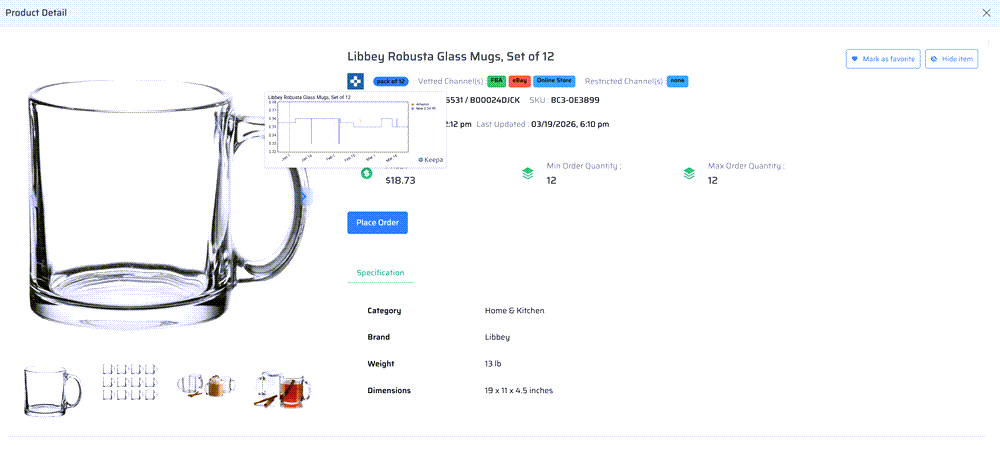Click the Restricted Channel(s) label
This screenshot has width=1000, height=471.
coord(626,82)
